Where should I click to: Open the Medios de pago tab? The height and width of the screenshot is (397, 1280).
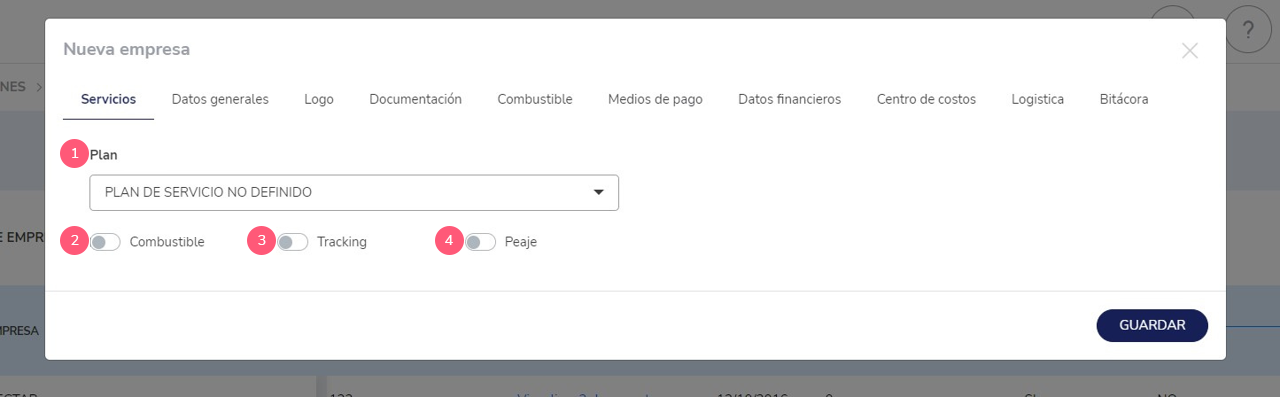coord(655,99)
